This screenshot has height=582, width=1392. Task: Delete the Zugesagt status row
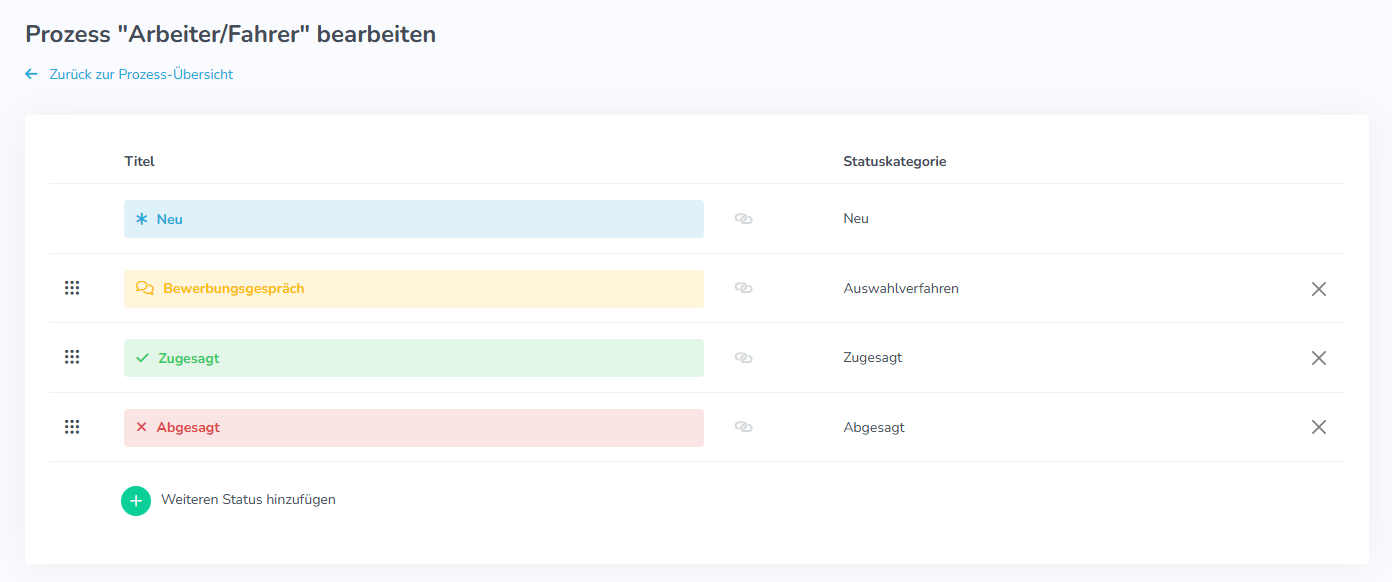click(x=1319, y=358)
